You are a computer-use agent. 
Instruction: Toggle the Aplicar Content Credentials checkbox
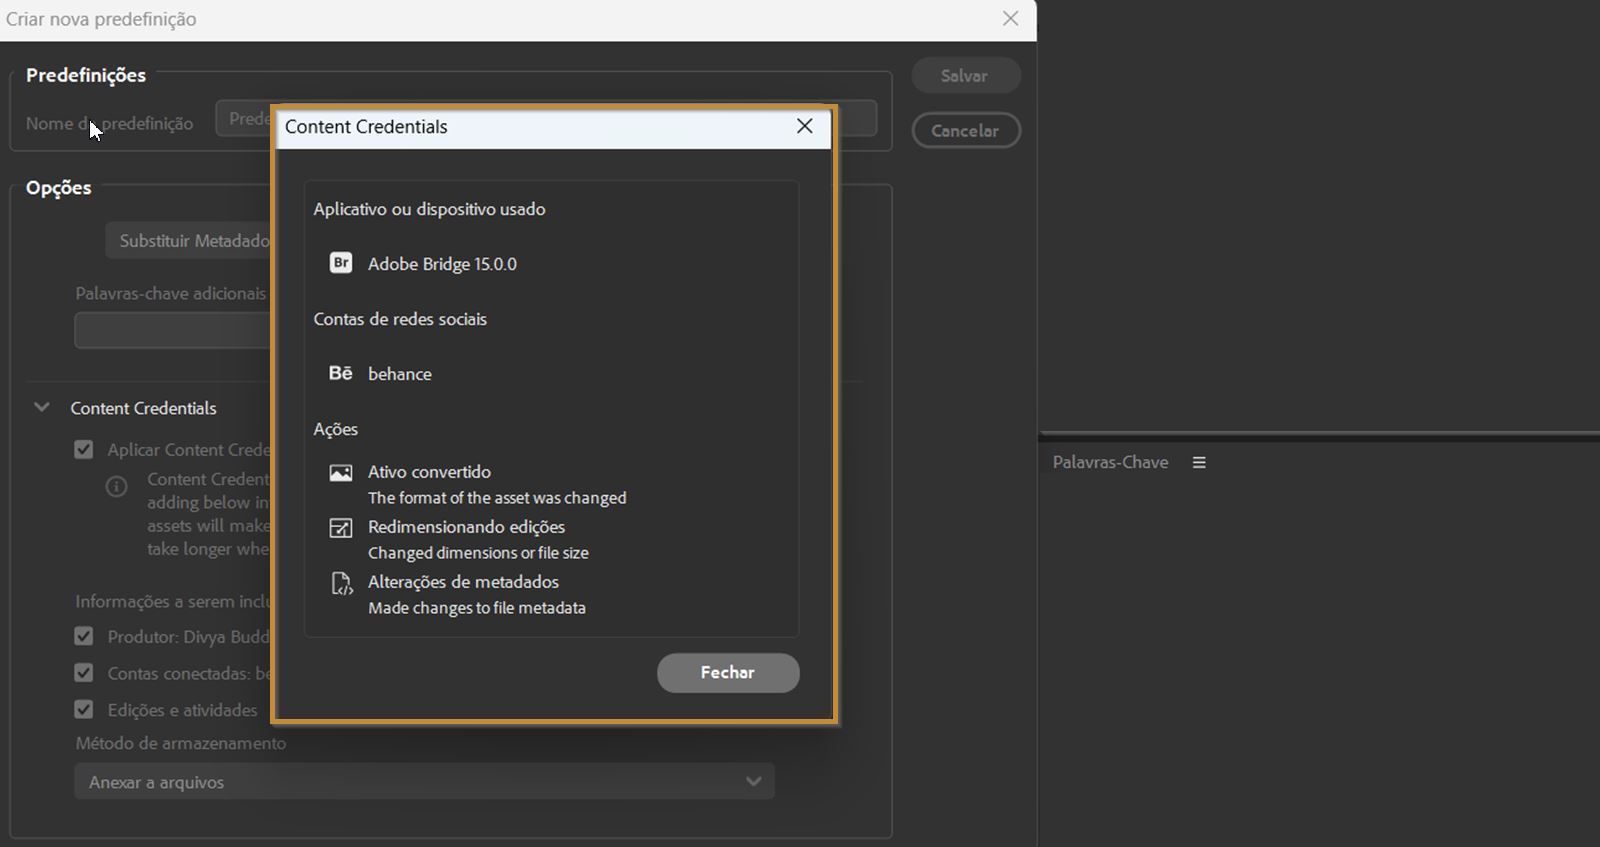[84, 450]
